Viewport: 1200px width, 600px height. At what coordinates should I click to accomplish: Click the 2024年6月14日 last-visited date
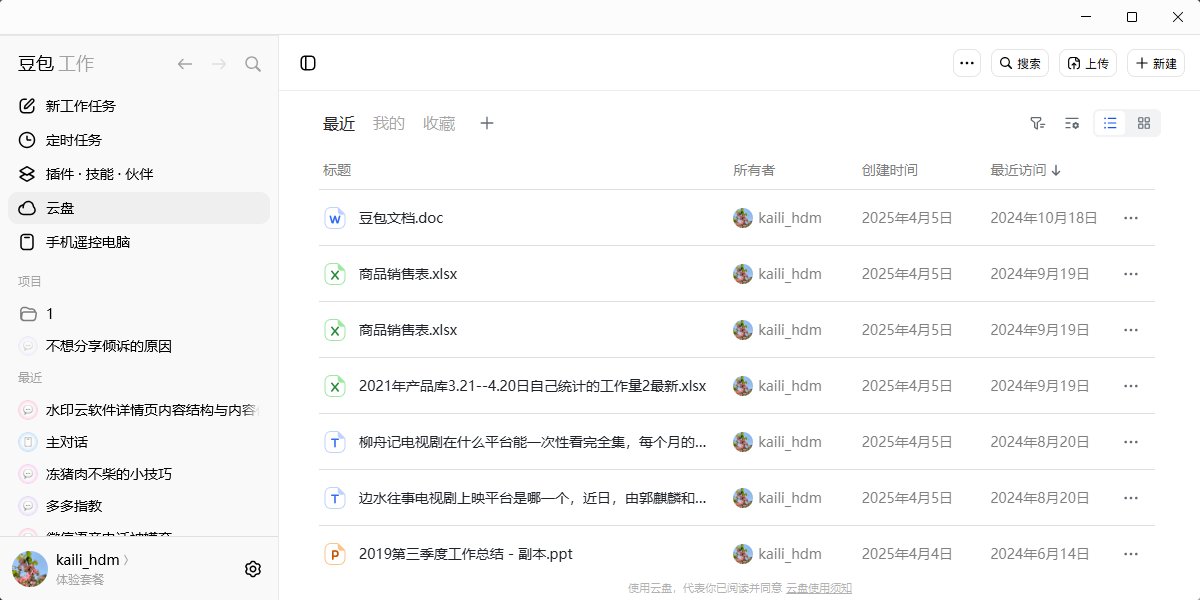click(x=1040, y=554)
